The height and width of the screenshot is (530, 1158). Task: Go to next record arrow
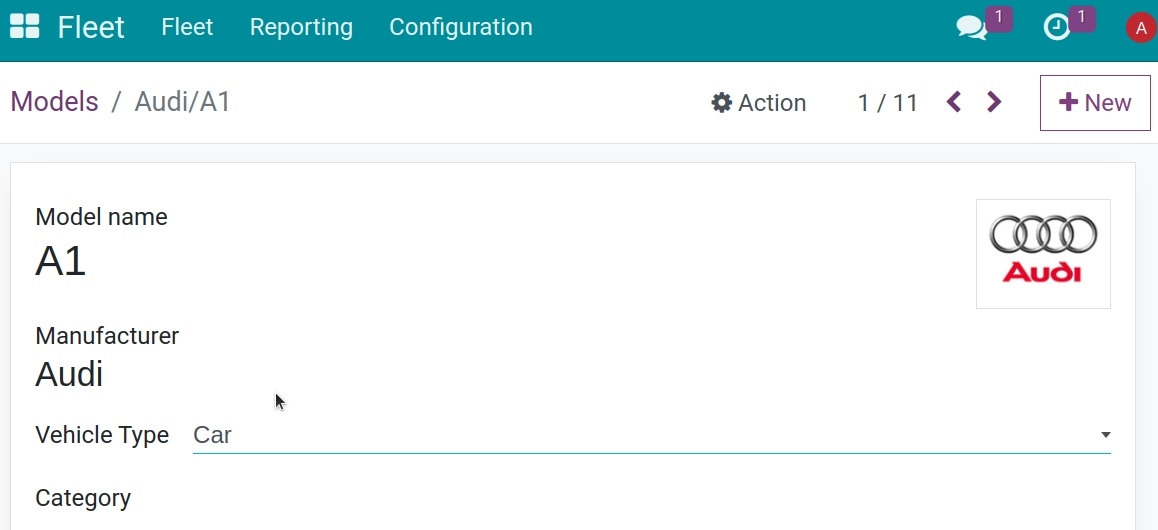point(994,102)
